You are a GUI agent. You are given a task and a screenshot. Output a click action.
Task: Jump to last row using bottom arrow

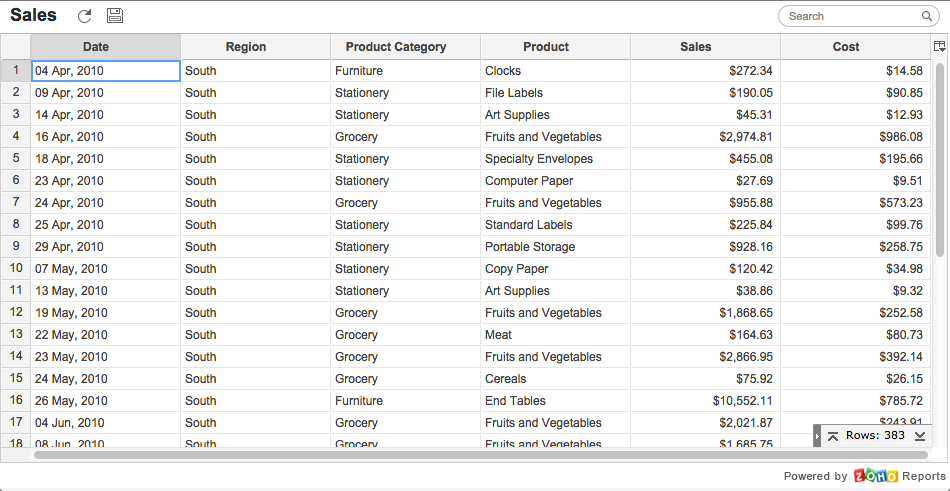919,436
